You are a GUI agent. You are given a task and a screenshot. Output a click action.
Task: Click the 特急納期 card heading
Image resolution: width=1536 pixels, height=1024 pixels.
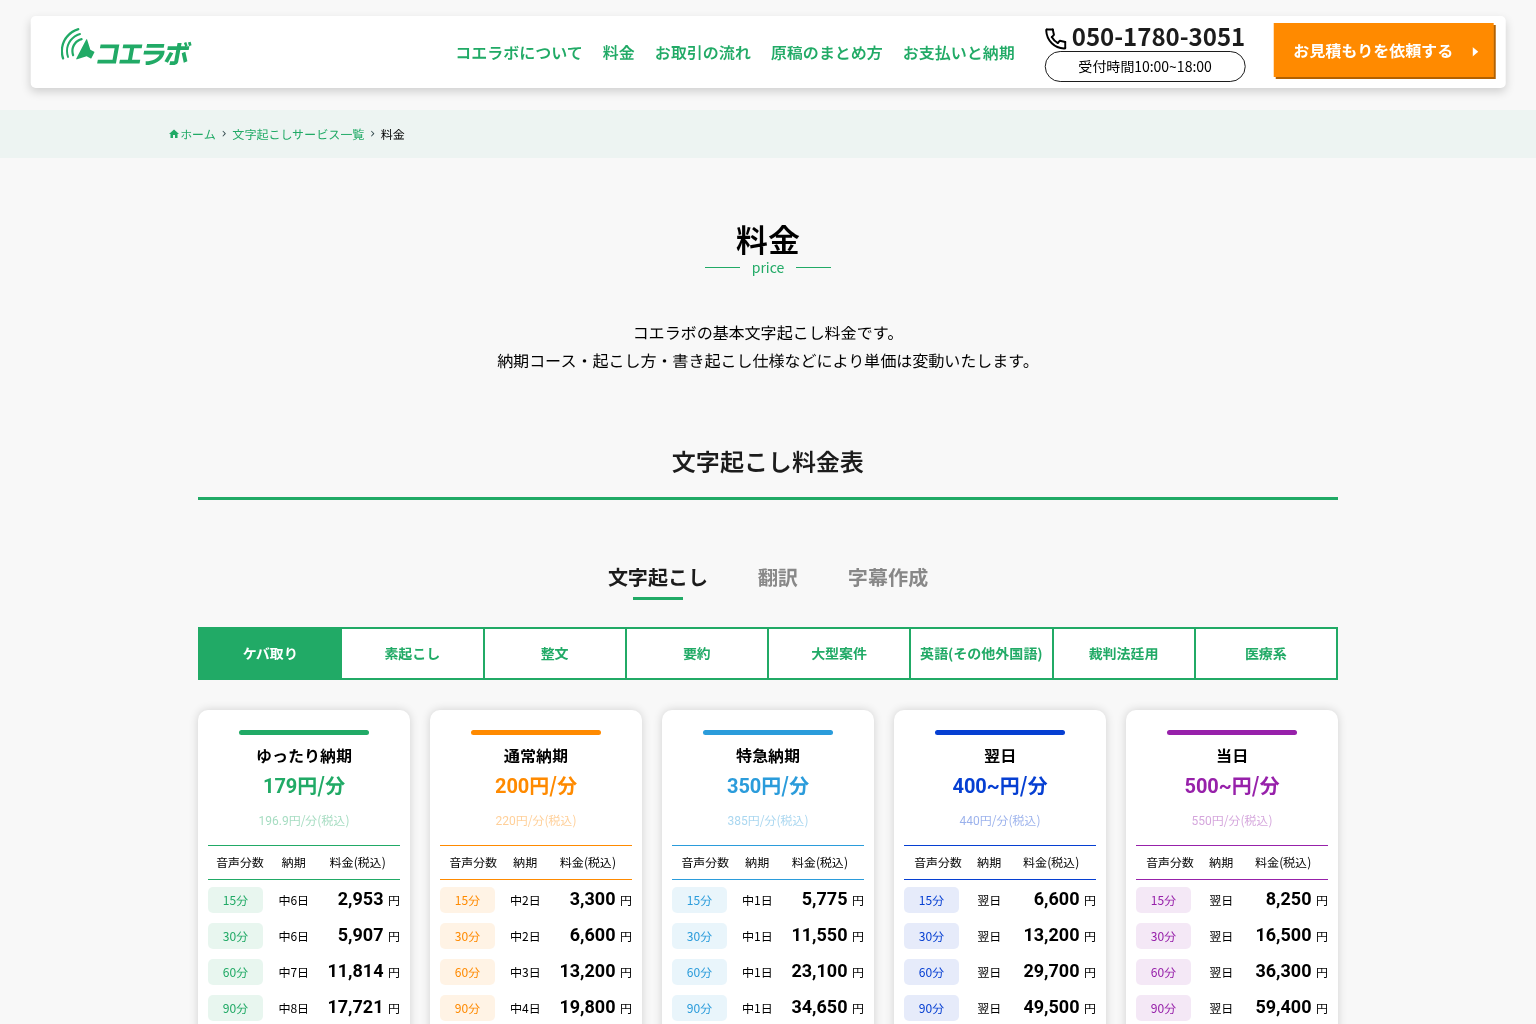pyautogui.click(x=768, y=756)
